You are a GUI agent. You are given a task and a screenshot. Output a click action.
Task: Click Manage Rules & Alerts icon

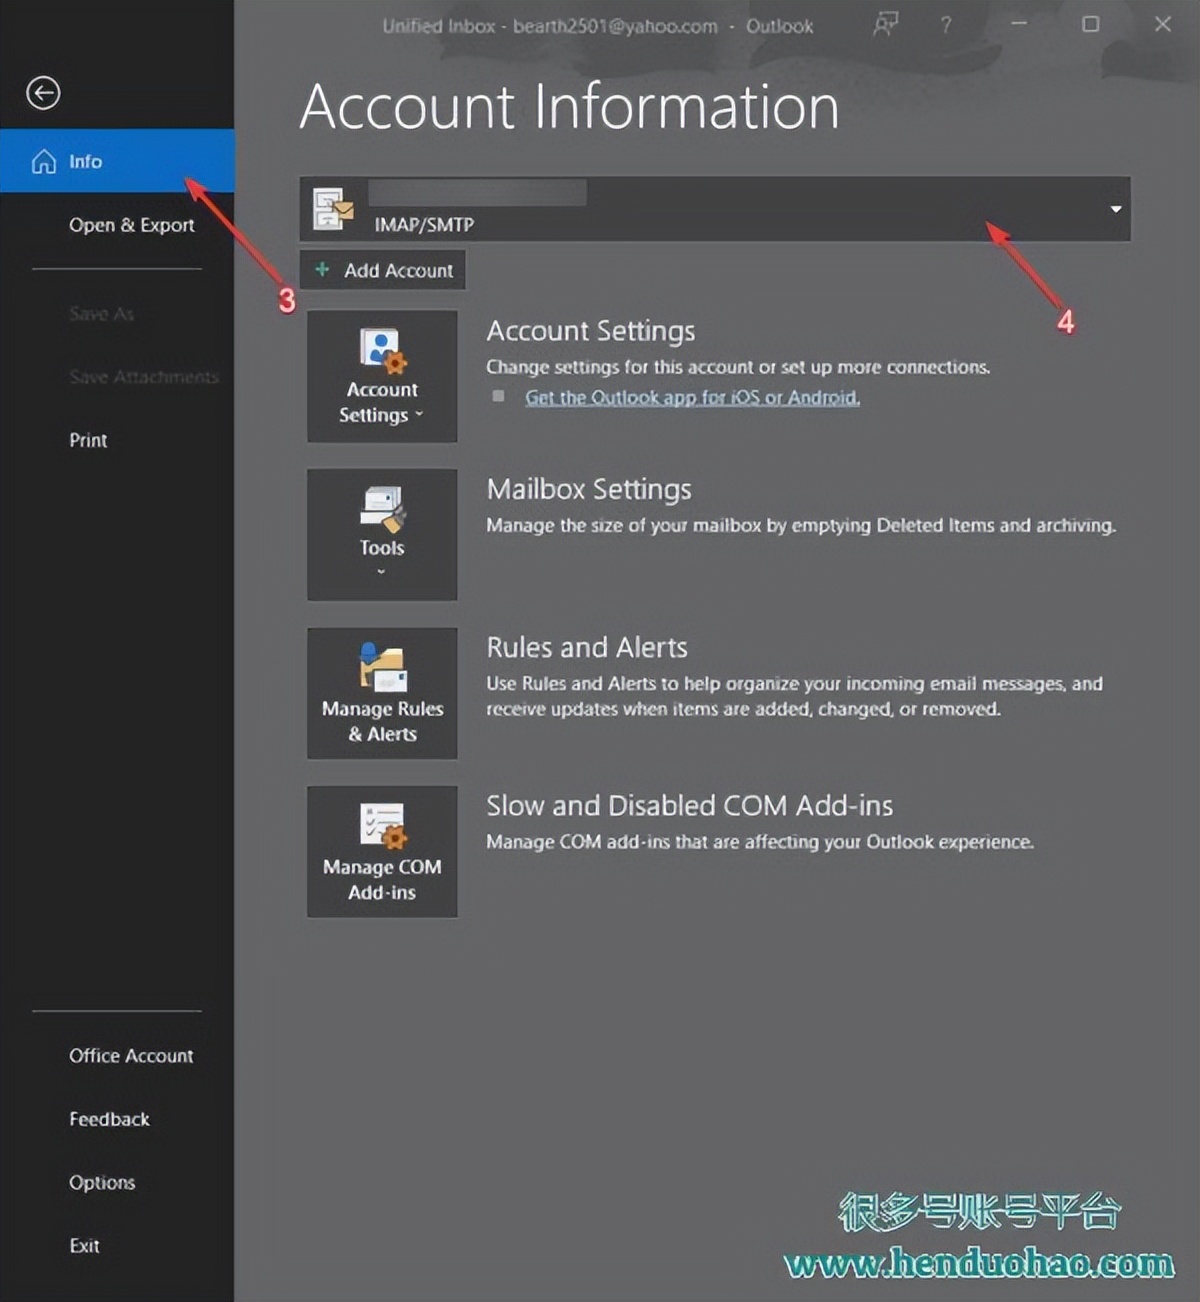point(382,667)
